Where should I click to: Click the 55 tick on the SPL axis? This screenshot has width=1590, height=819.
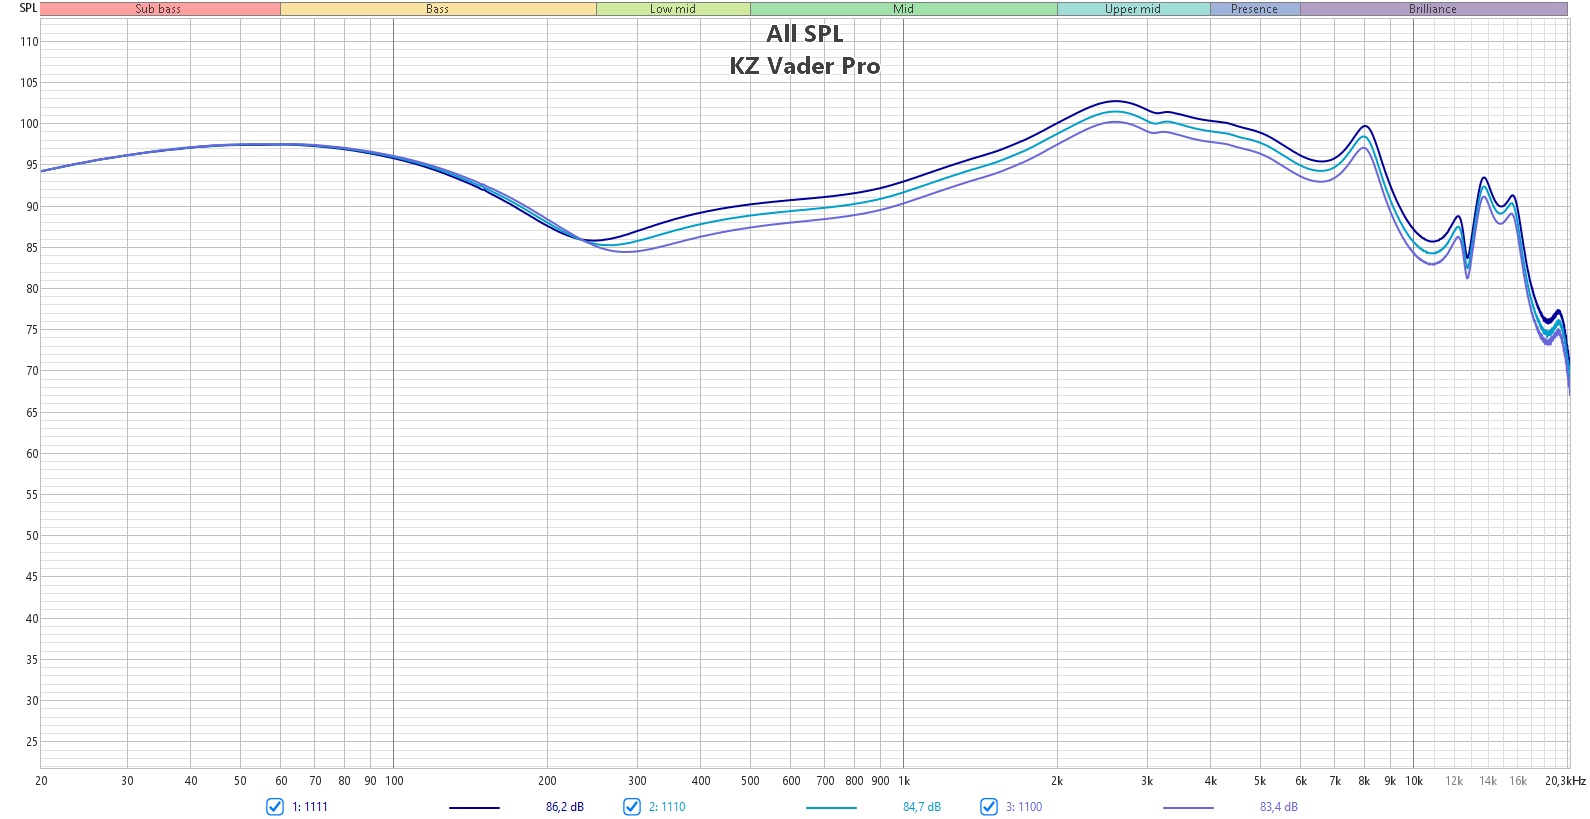pyautogui.click(x=32, y=495)
